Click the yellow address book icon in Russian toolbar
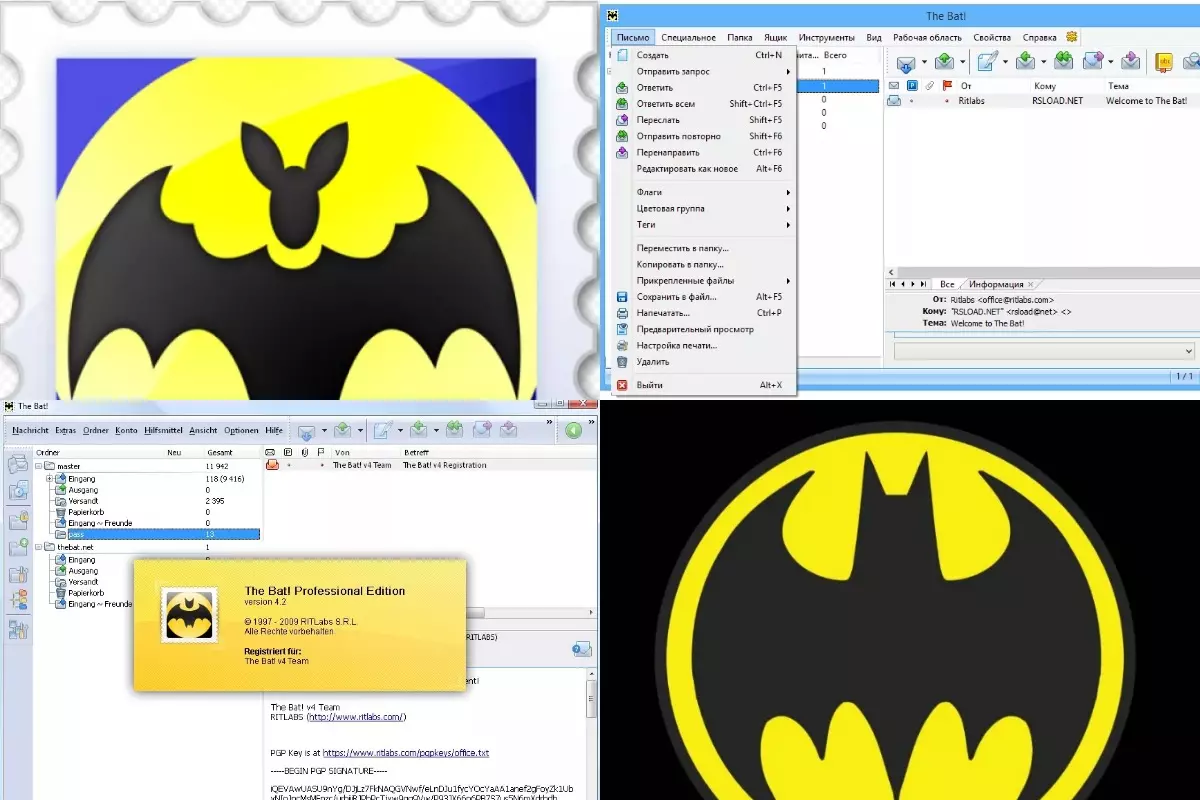Viewport: 1200px width, 800px height. [x=1164, y=62]
